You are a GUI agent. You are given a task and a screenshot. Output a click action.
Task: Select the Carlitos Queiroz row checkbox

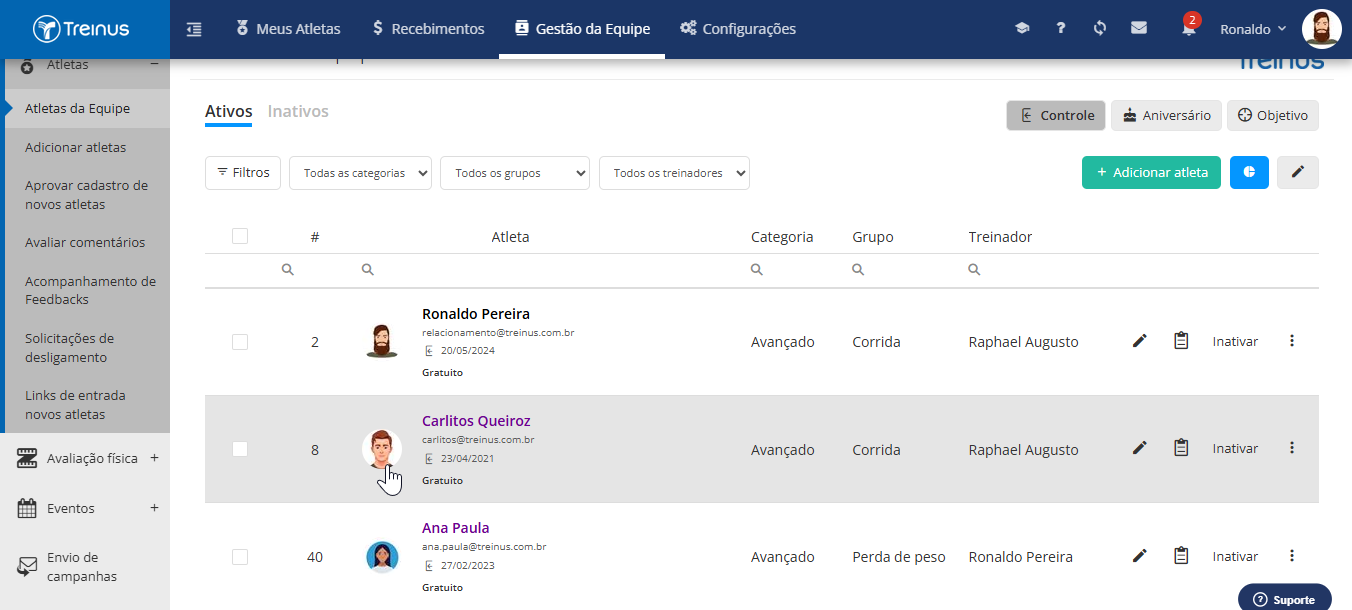(x=240, y=449)
